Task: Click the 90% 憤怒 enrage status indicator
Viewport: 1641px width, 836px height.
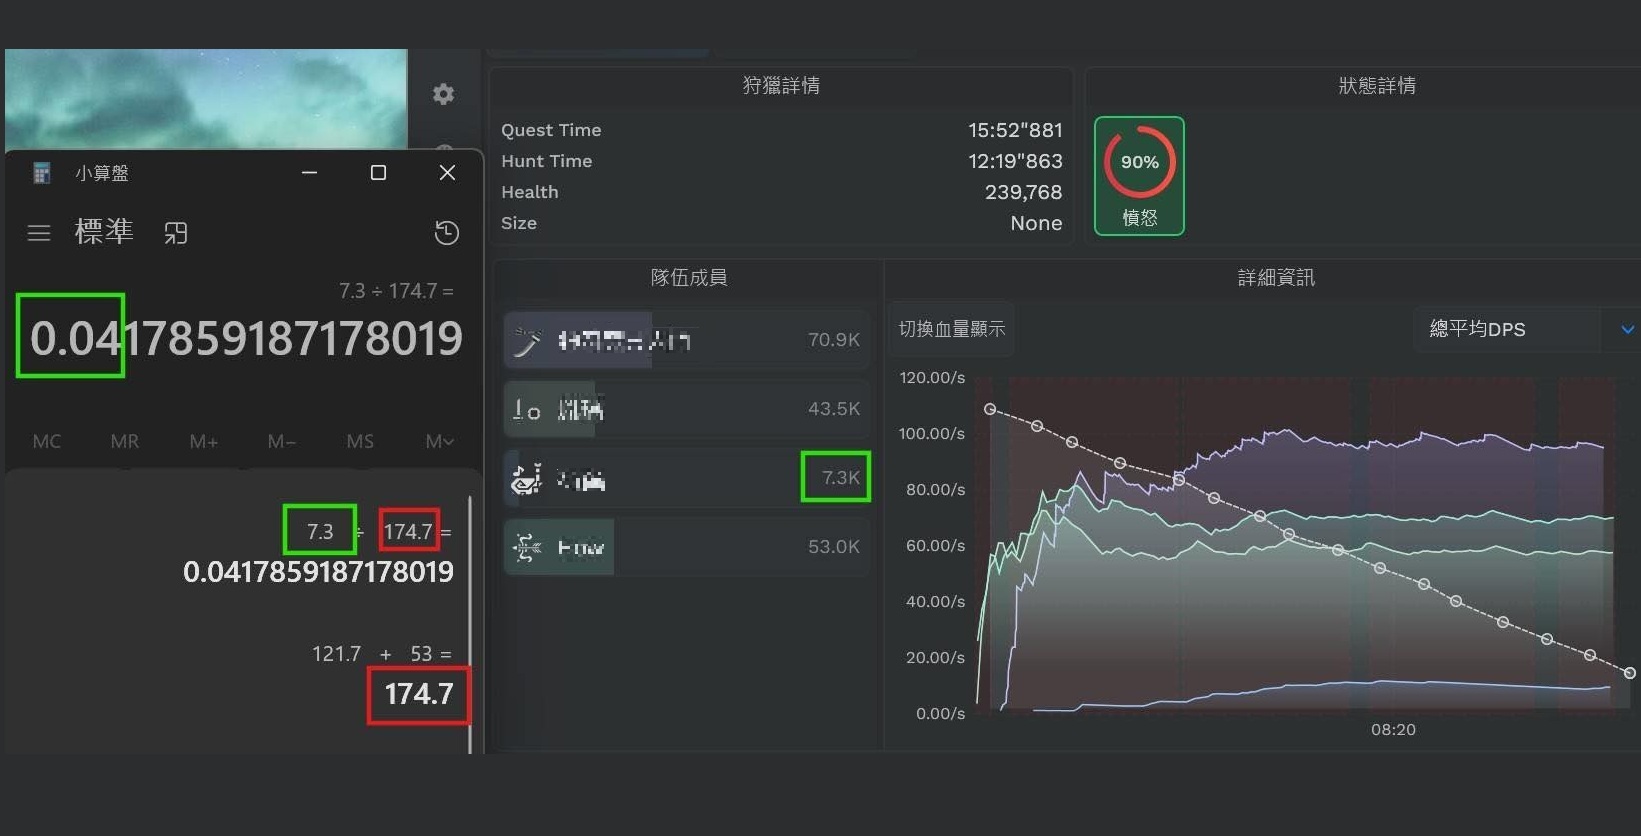Action: tap(1139, 176)
